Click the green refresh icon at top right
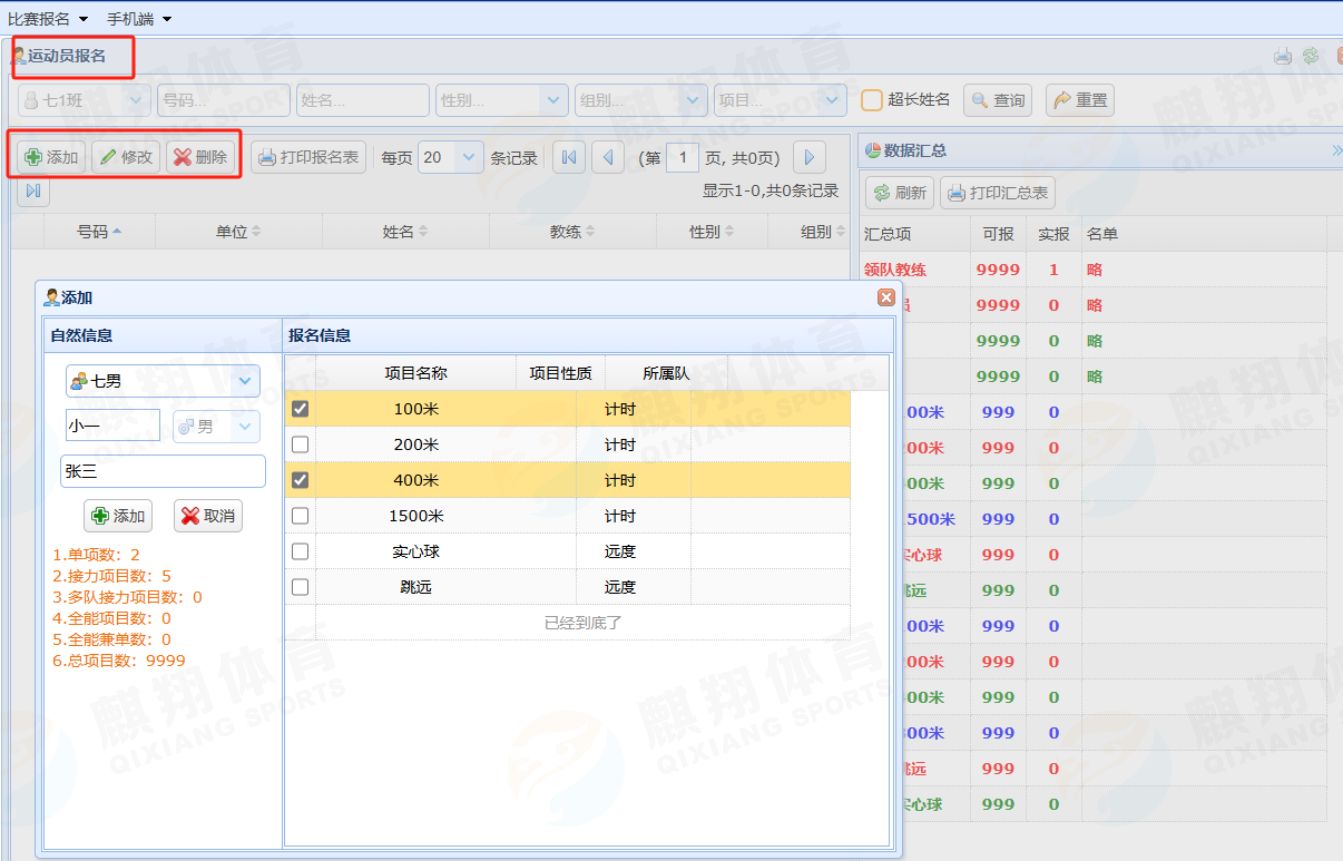The image size is (1343, 861). coord(1310,57)
